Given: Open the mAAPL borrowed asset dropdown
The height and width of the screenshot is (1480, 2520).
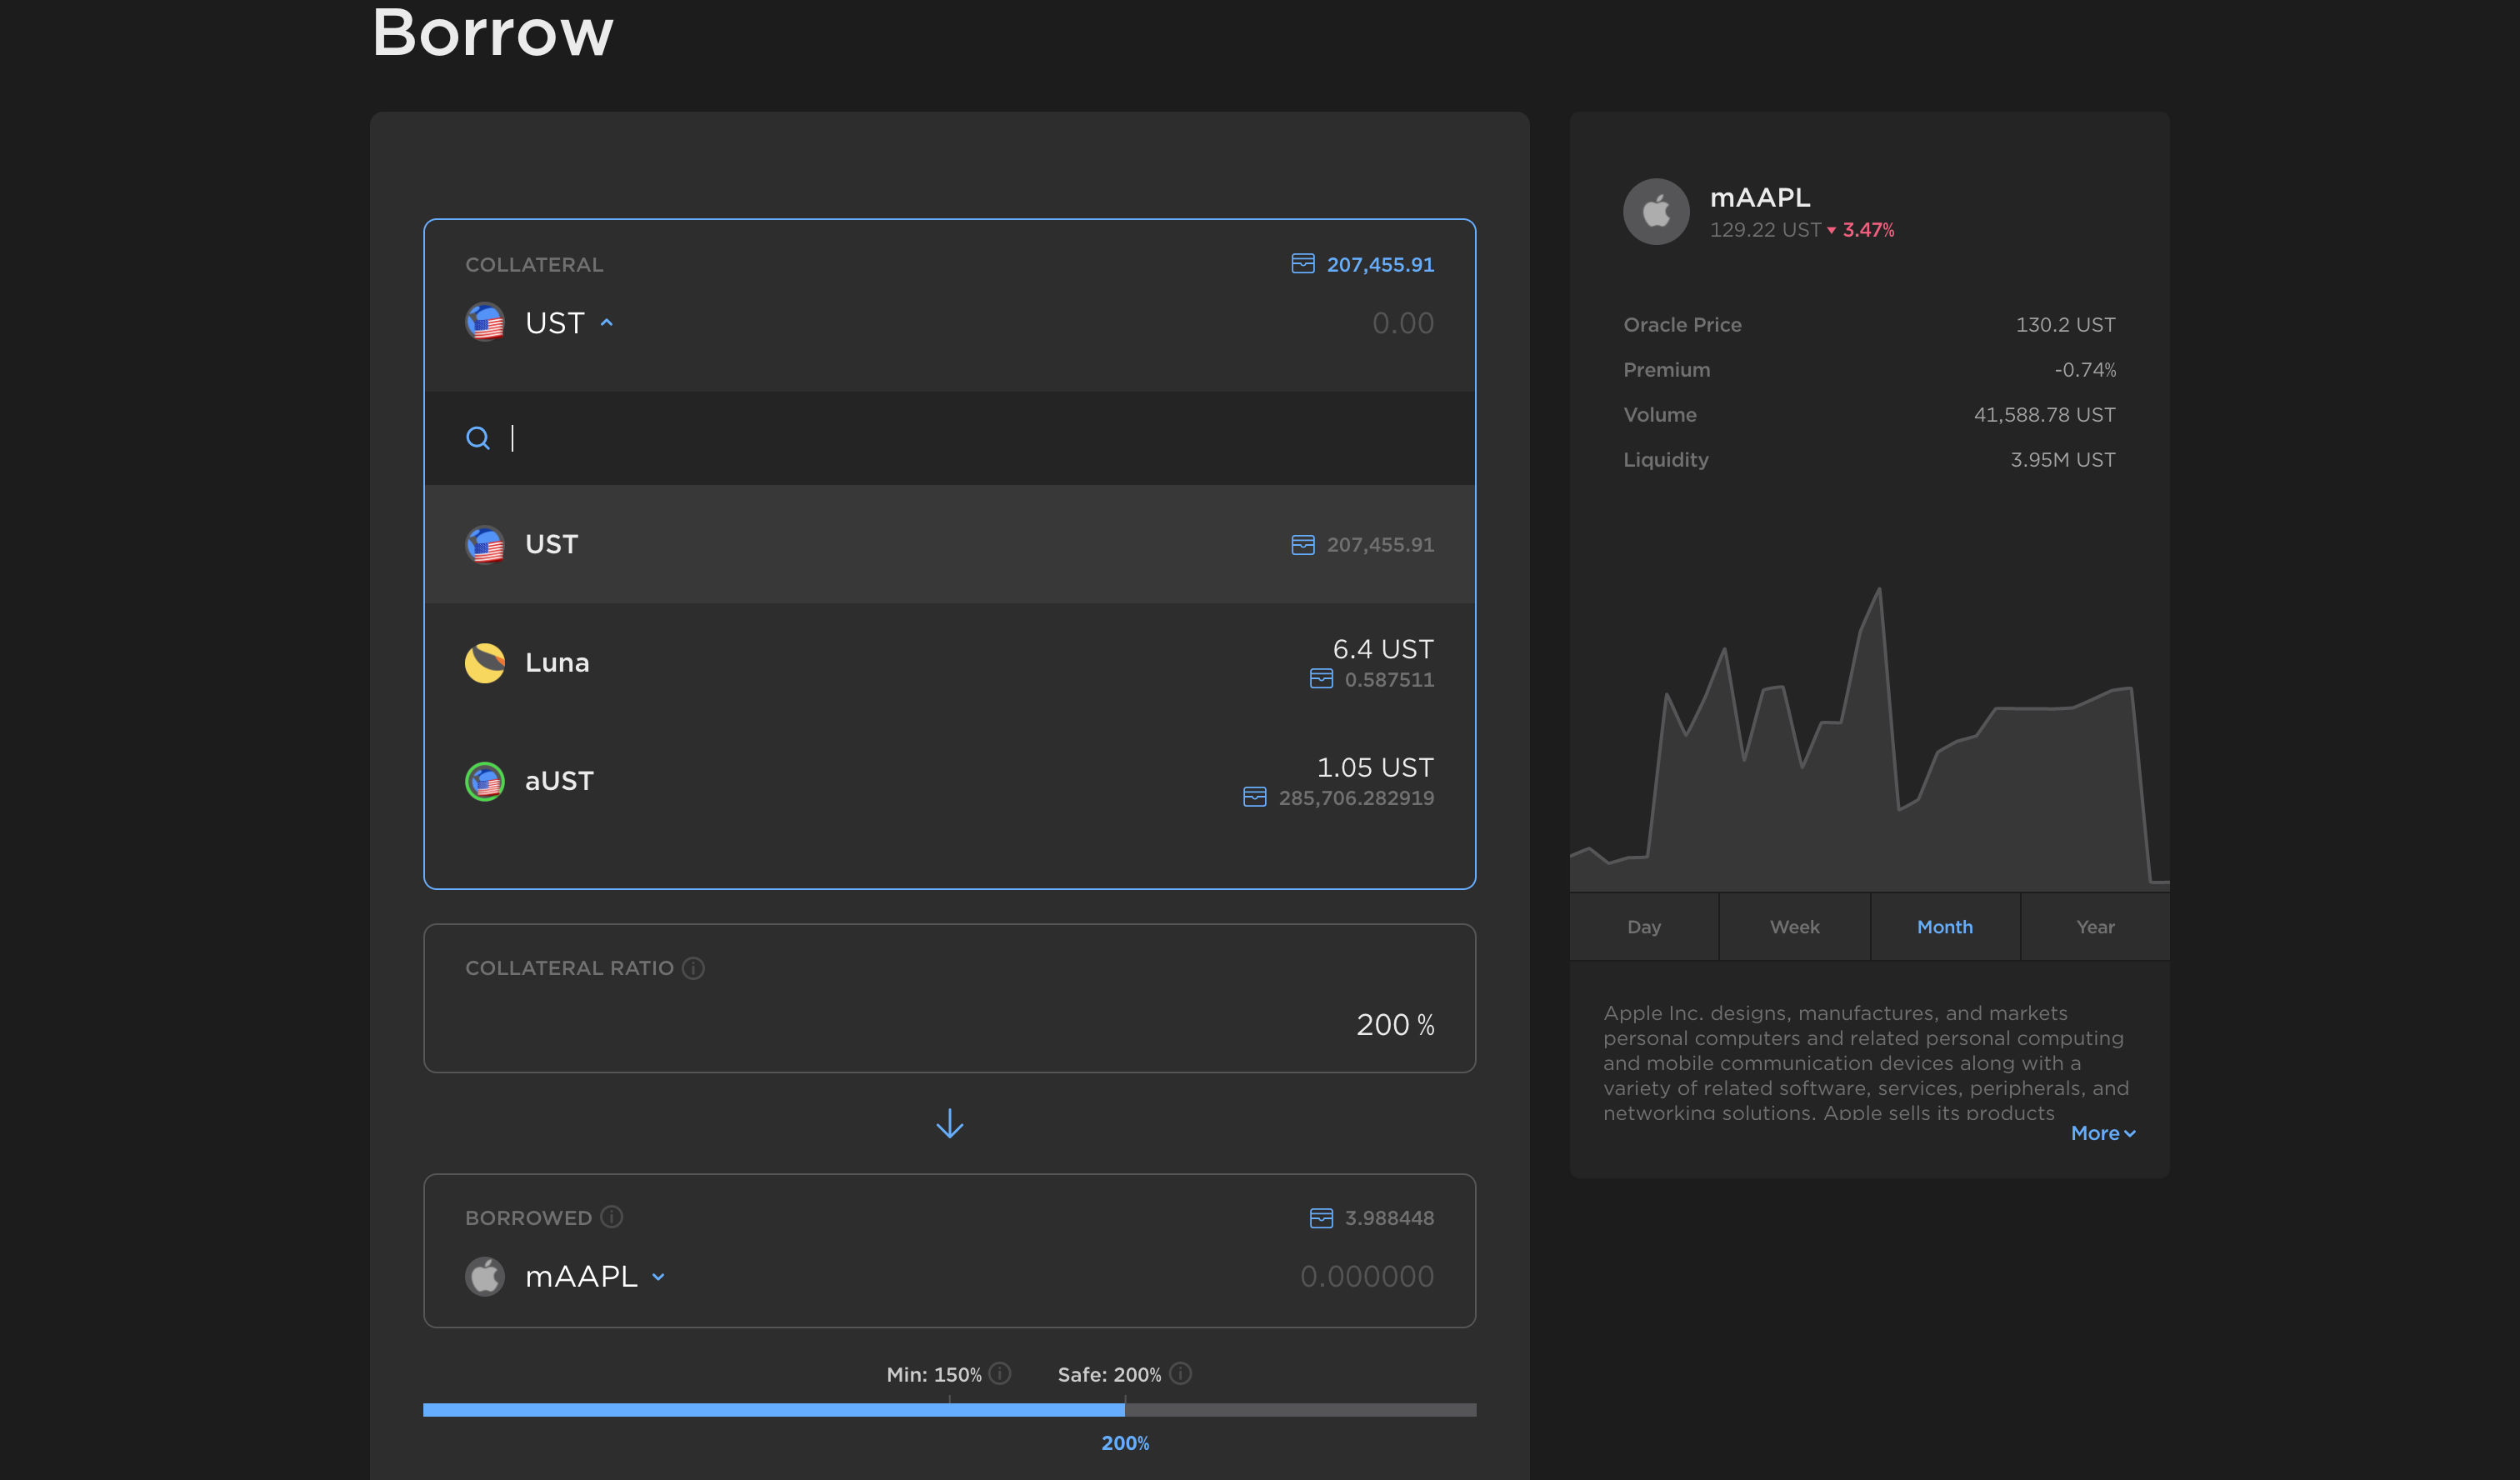Looking at the screenshot, I should 658,1277.
